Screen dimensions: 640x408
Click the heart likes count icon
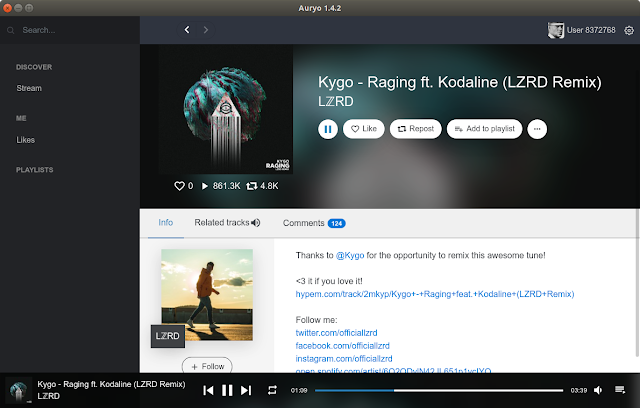(179, 186)
